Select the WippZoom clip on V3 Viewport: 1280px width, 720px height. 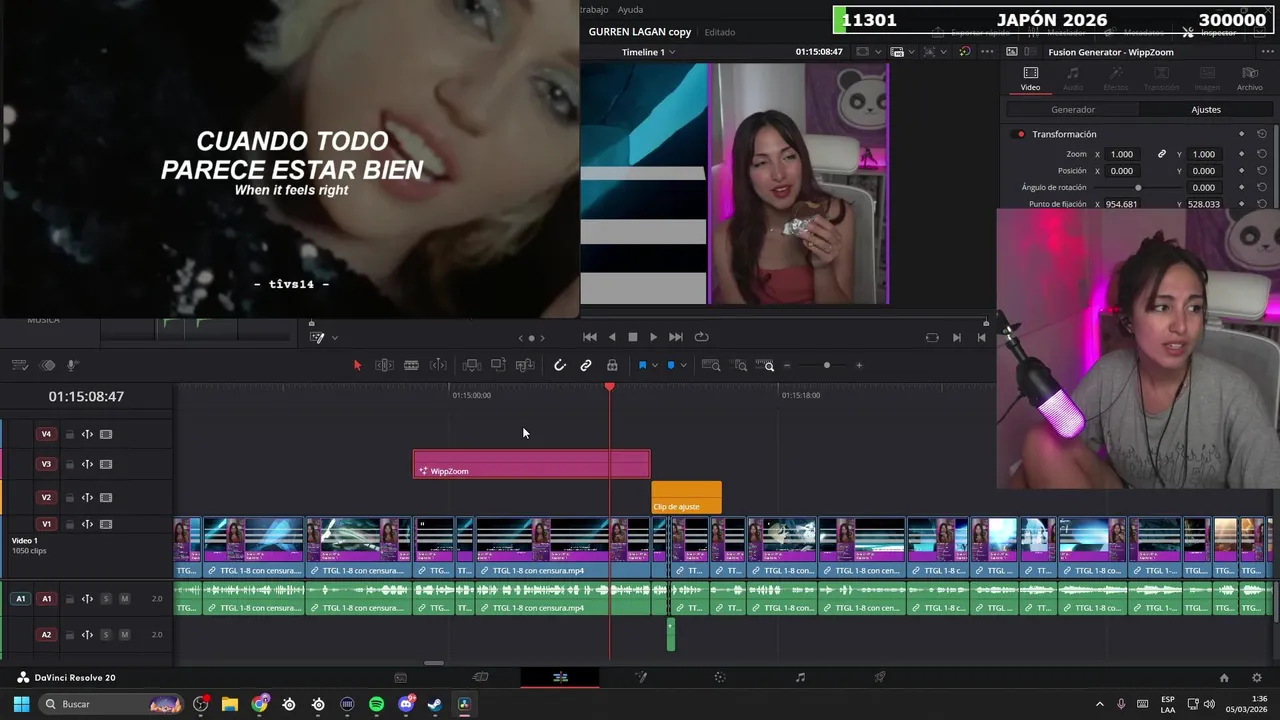[531, 464]
